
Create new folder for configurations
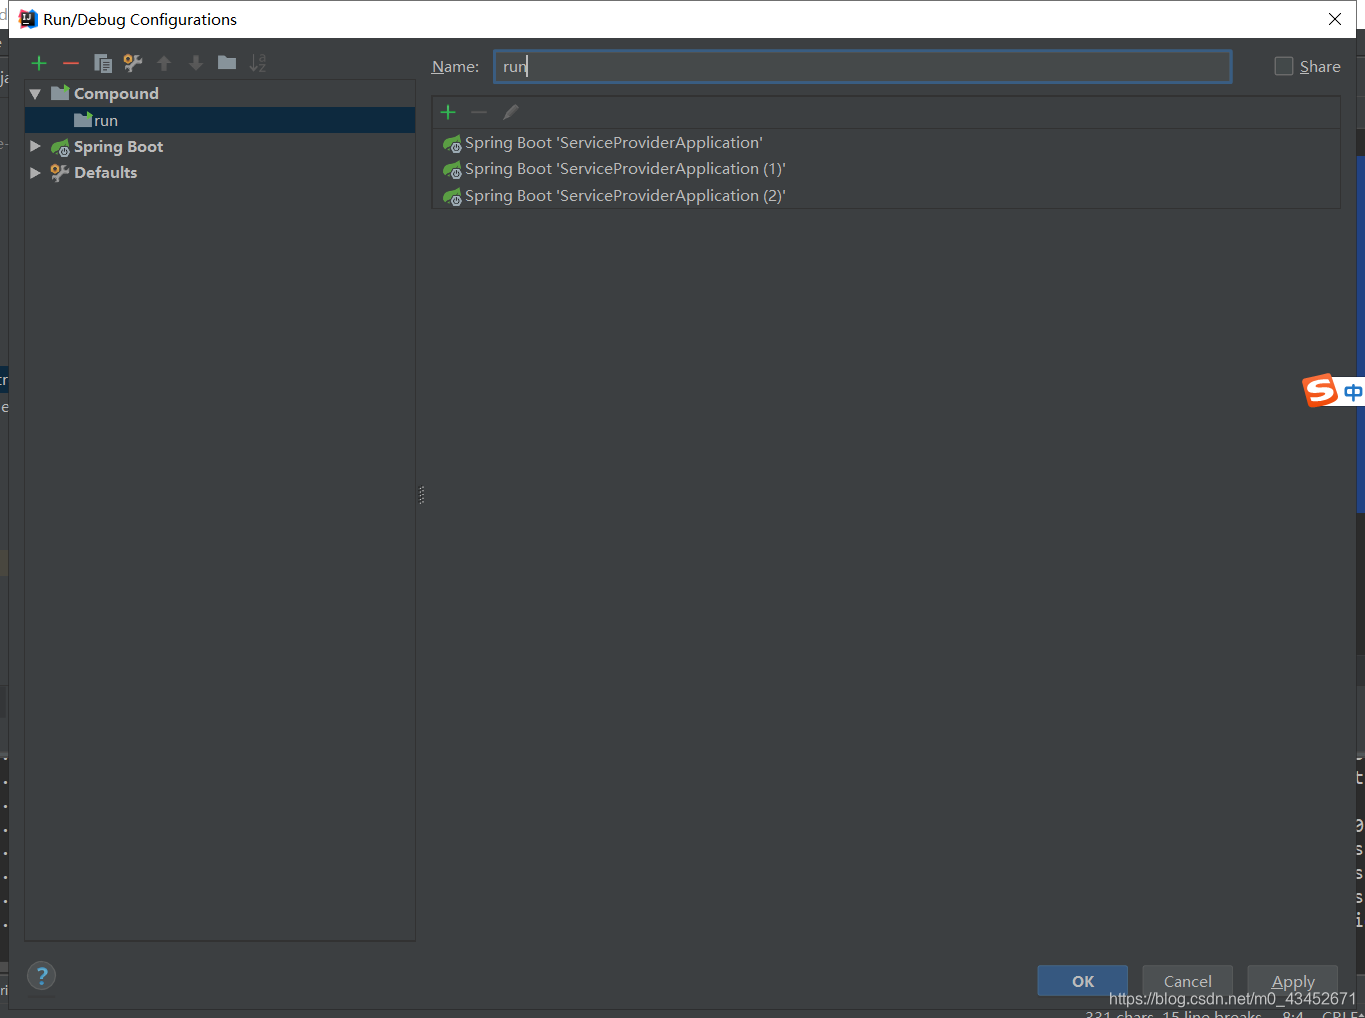point(227,63)
